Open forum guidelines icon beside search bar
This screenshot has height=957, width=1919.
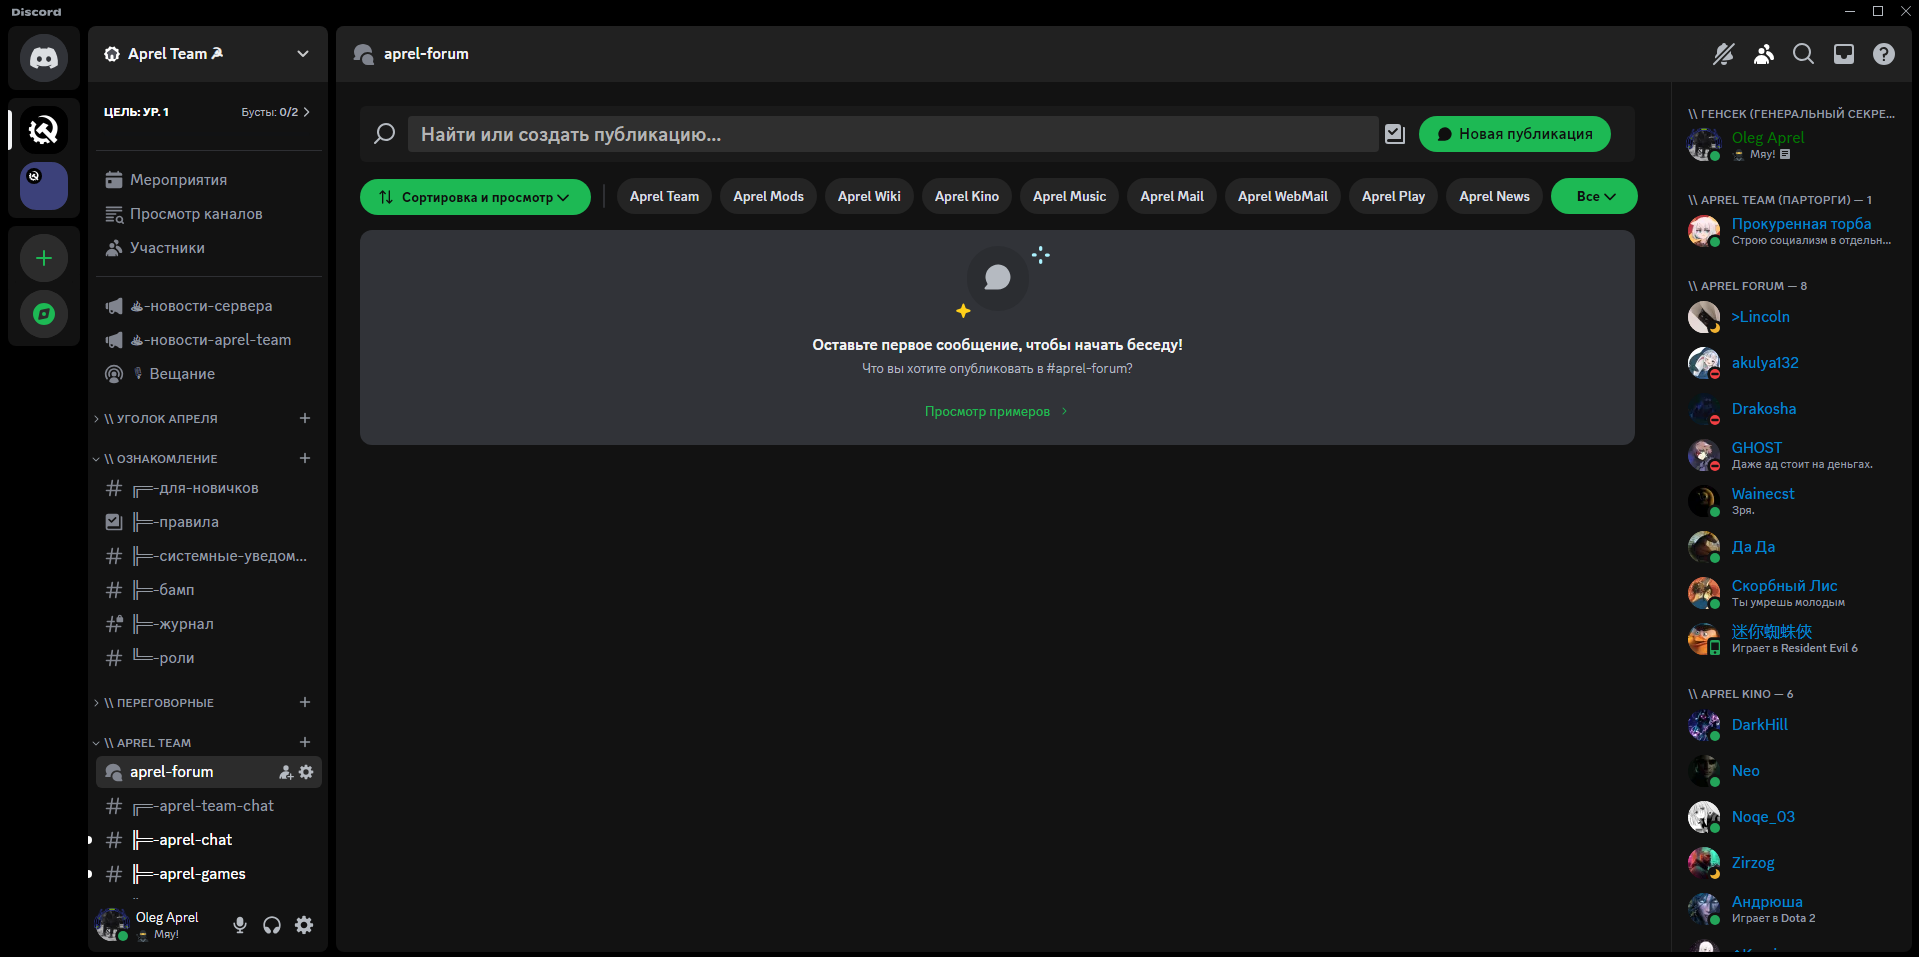pos(1395,134)
